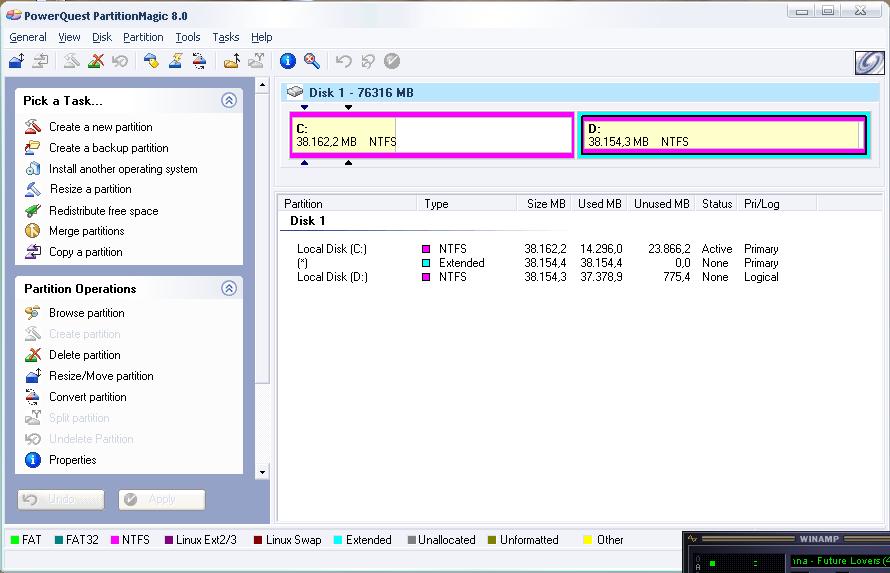
Task: Select Delete partition operation
Action: click(85, 355)
